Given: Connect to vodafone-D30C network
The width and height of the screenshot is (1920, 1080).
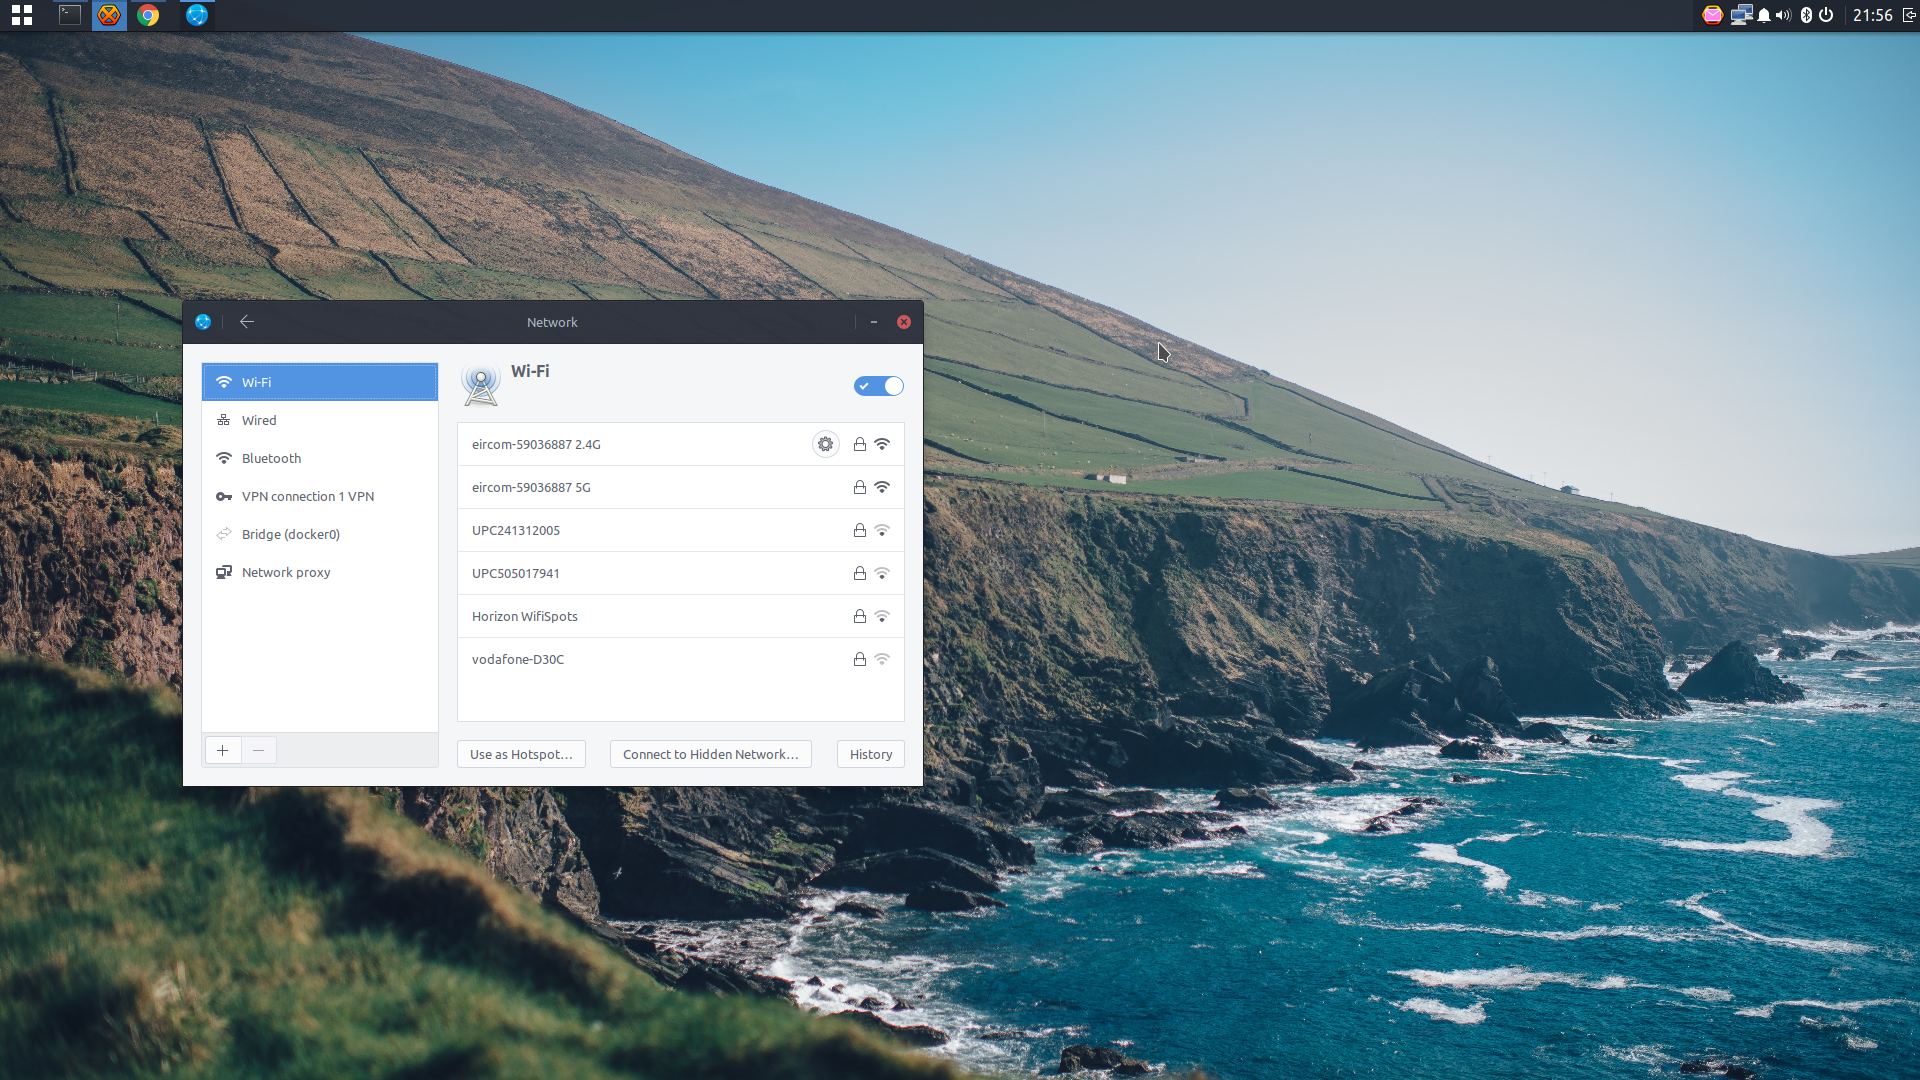Looking at the screenshot, I should tap(681, 659).
